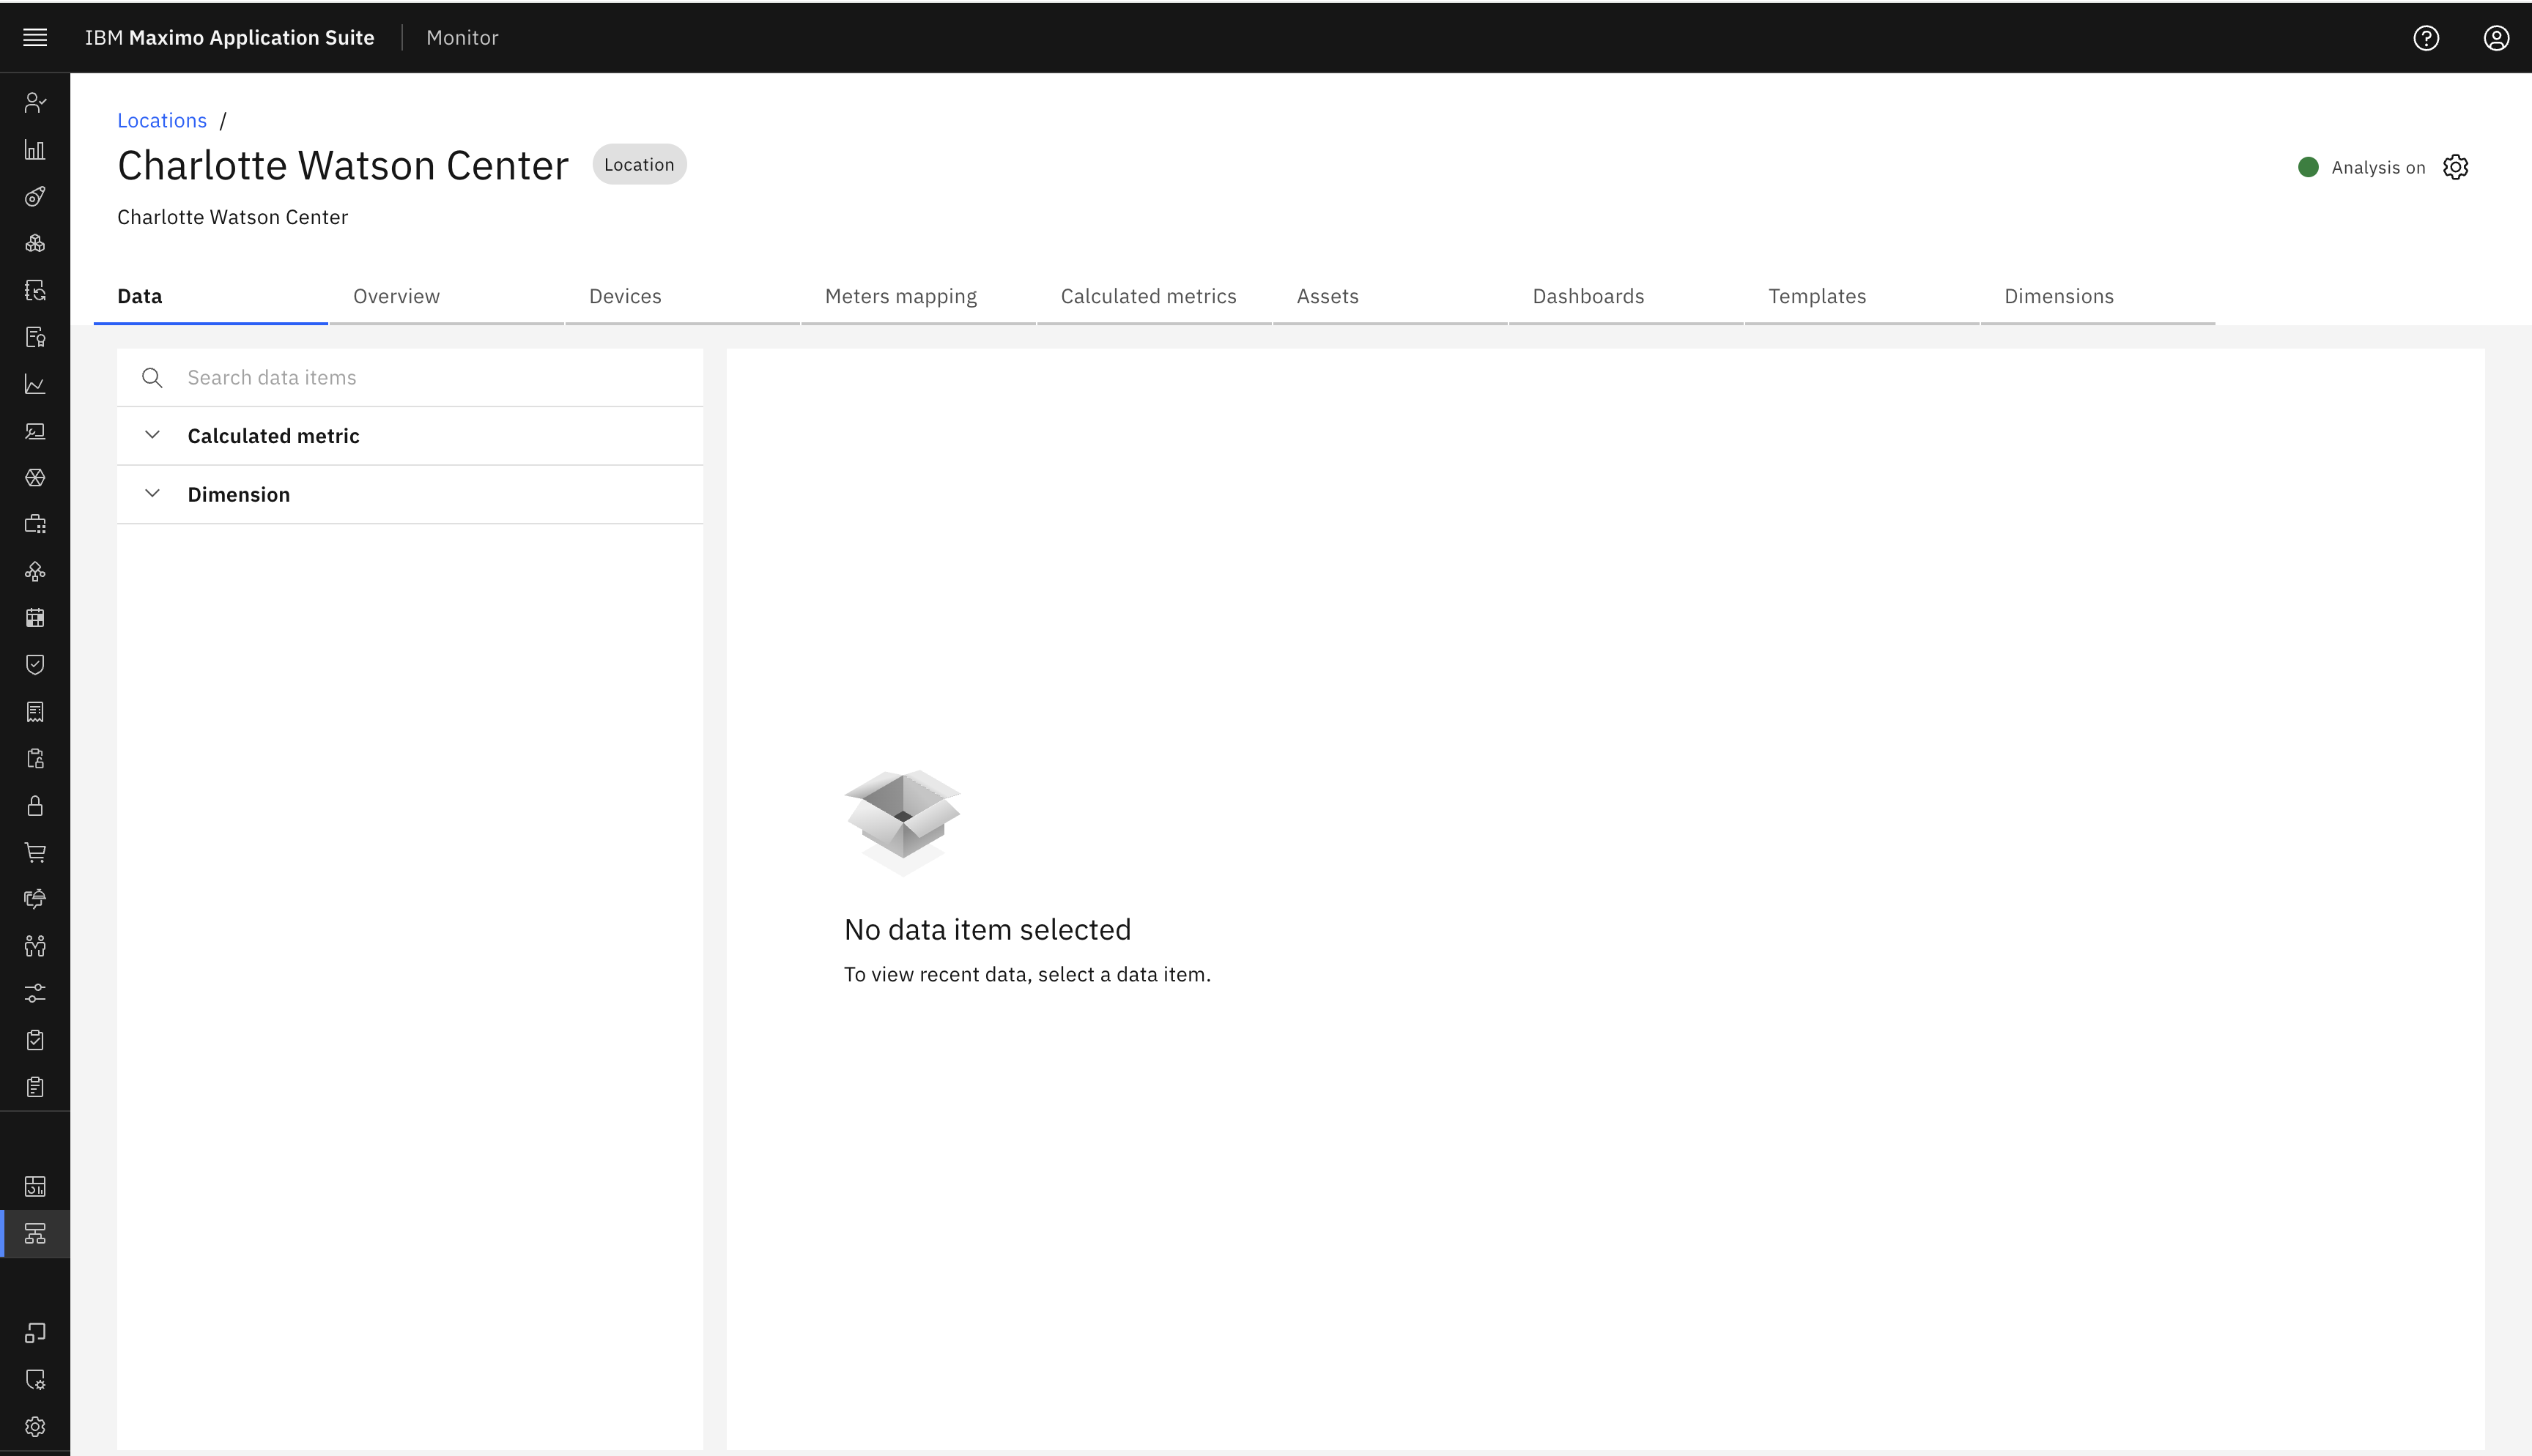Go to Locations breadcrumb link
The width and height of the screenshot is (2532, 1456).
pyautogui.click(x=162, y=121)
